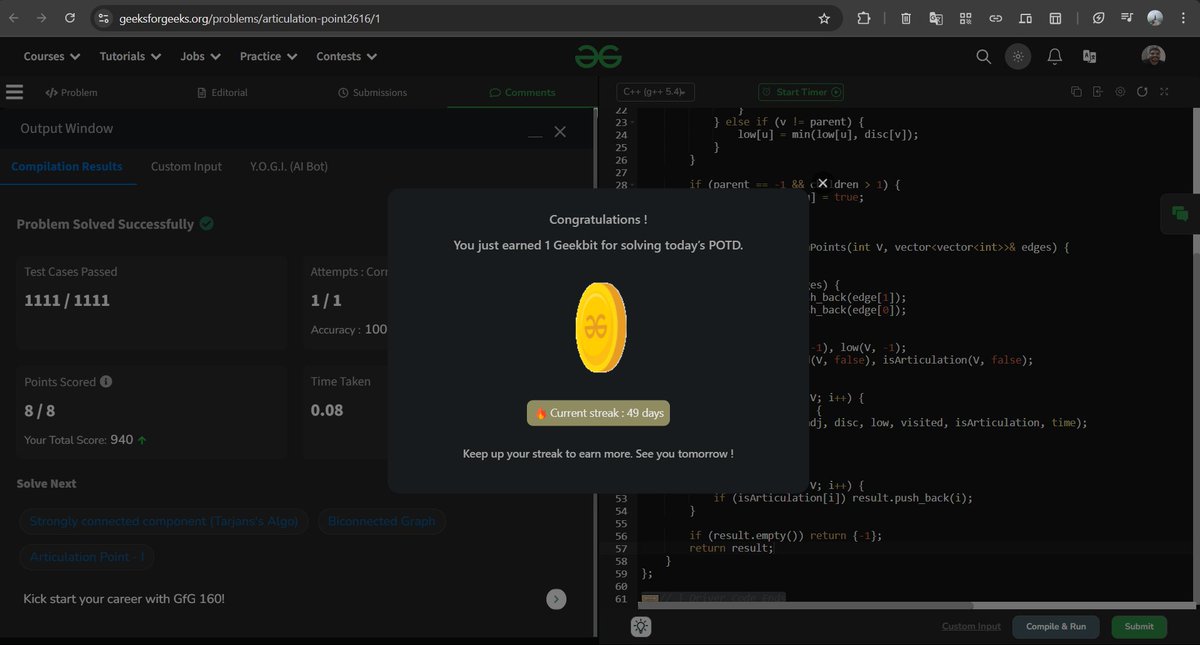Click the green Submit button
The width and height of the screenshot is (1200, 645).
tap(1139, 627)
